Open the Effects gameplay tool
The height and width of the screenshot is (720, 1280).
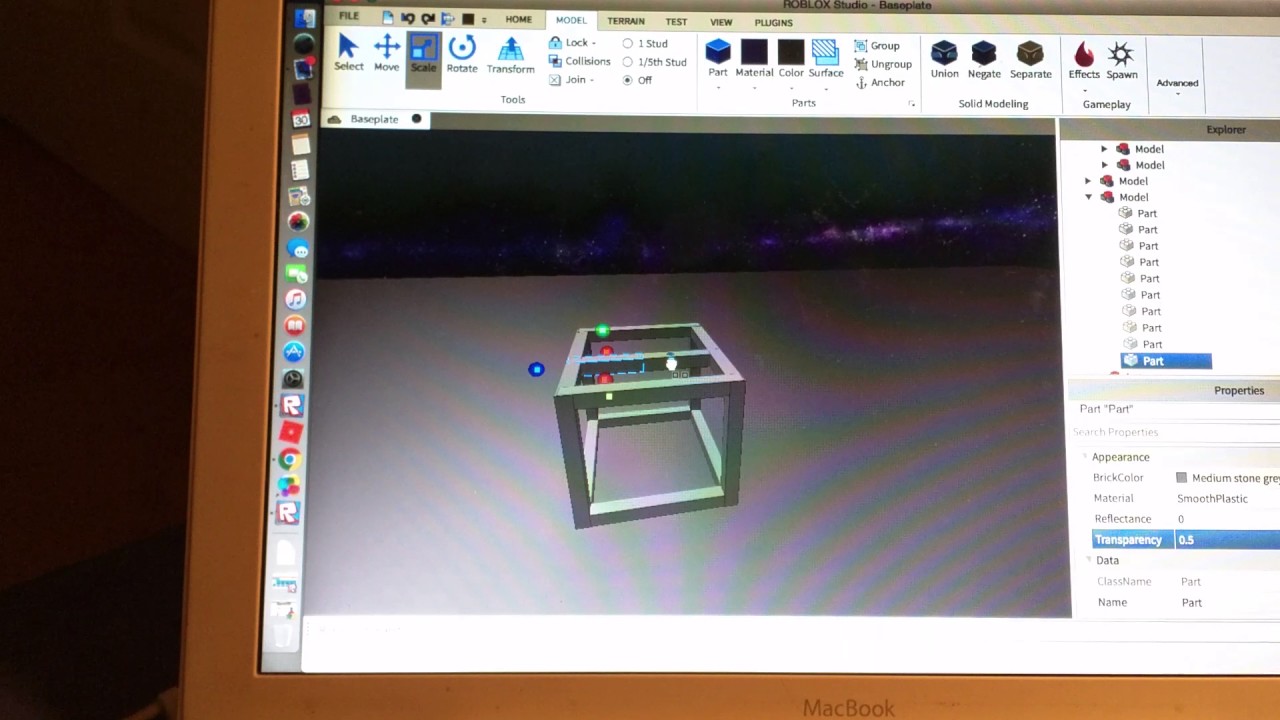tap(1084, 60)
